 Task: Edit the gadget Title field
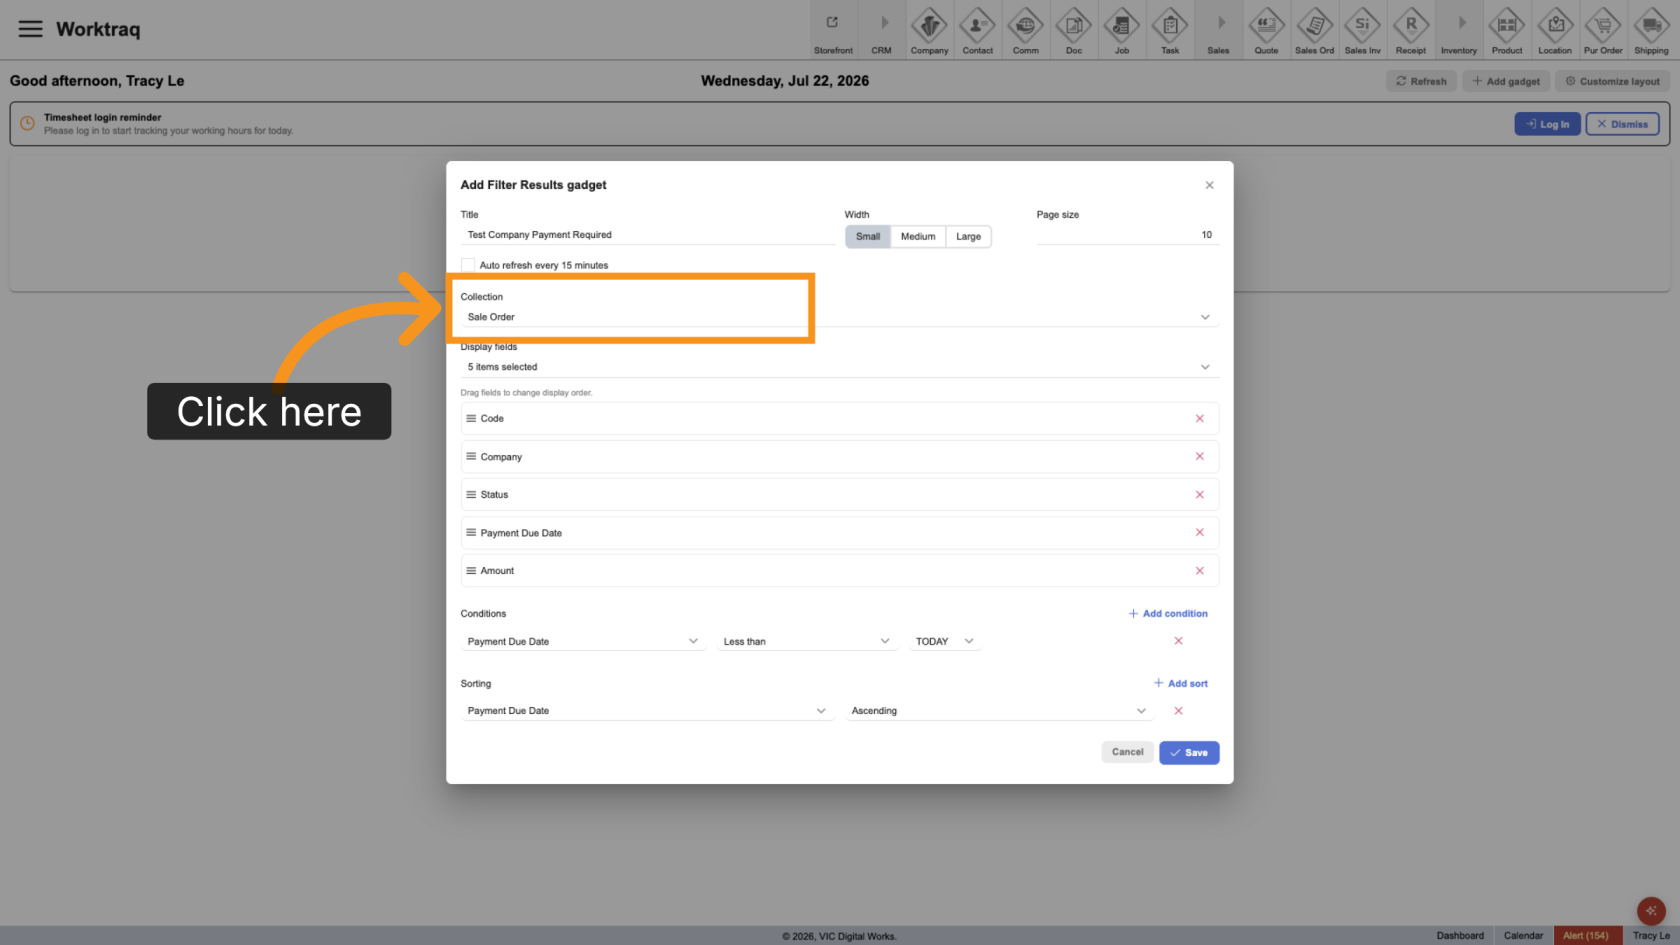647,235
